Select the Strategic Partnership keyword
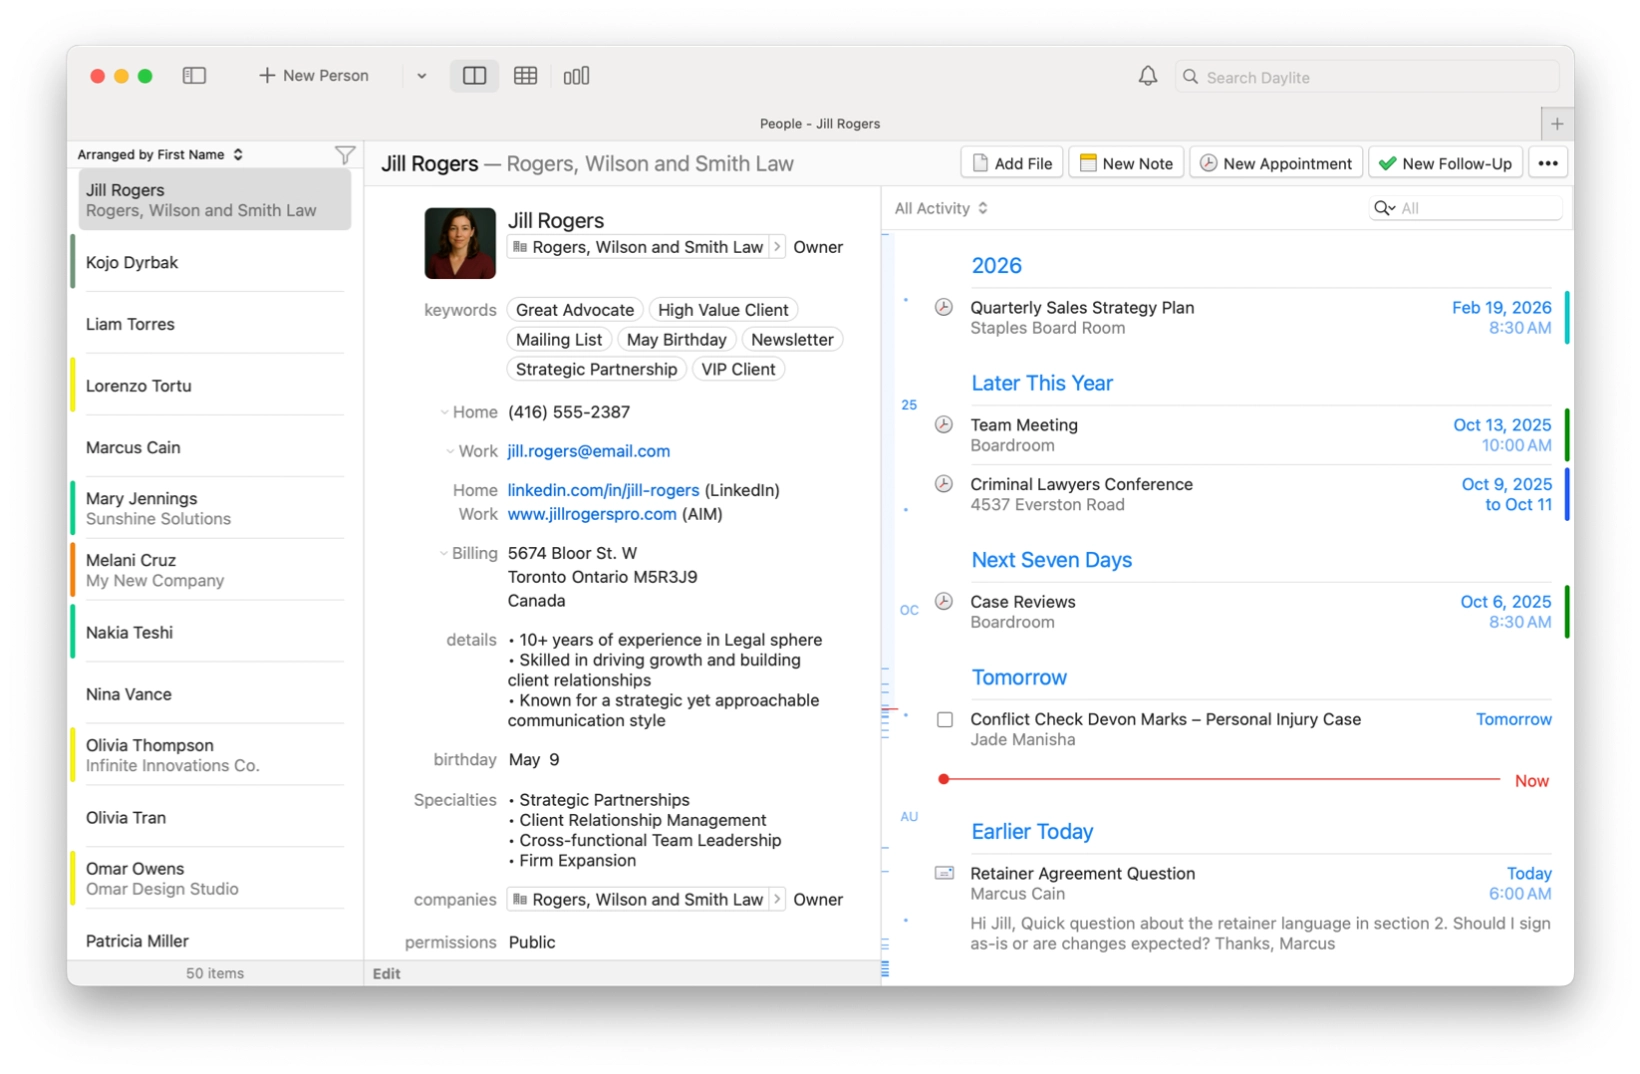The image size is (1640, 1074). point(597,369)
